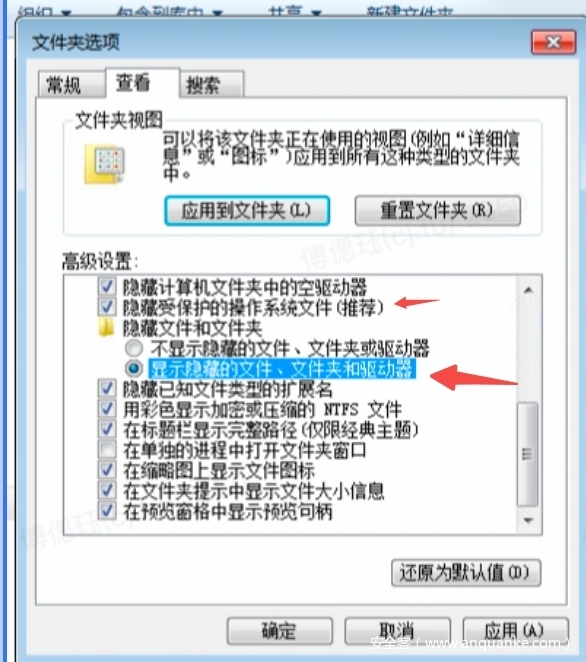
Task: Switch to the 常规 tab
Action: click(x=63, y=84)
